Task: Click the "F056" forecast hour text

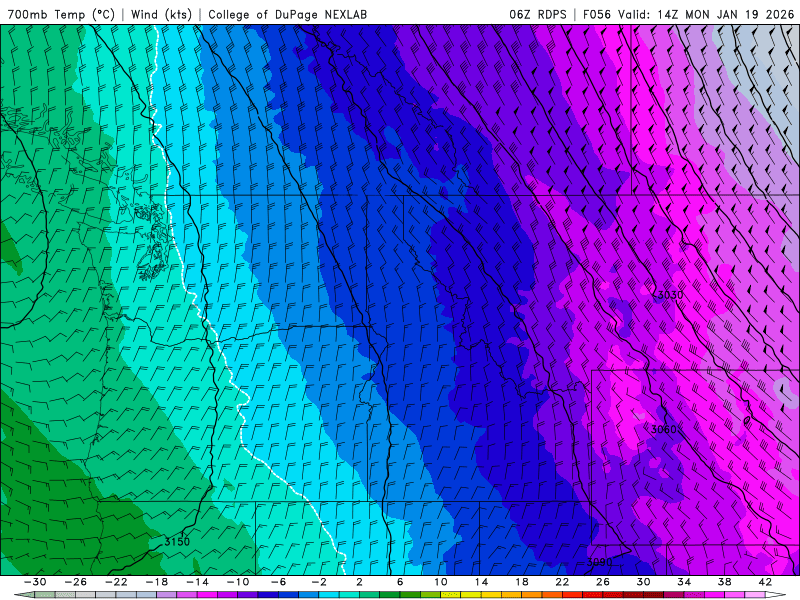Action: pyautogui.click(x=596, y=14)
